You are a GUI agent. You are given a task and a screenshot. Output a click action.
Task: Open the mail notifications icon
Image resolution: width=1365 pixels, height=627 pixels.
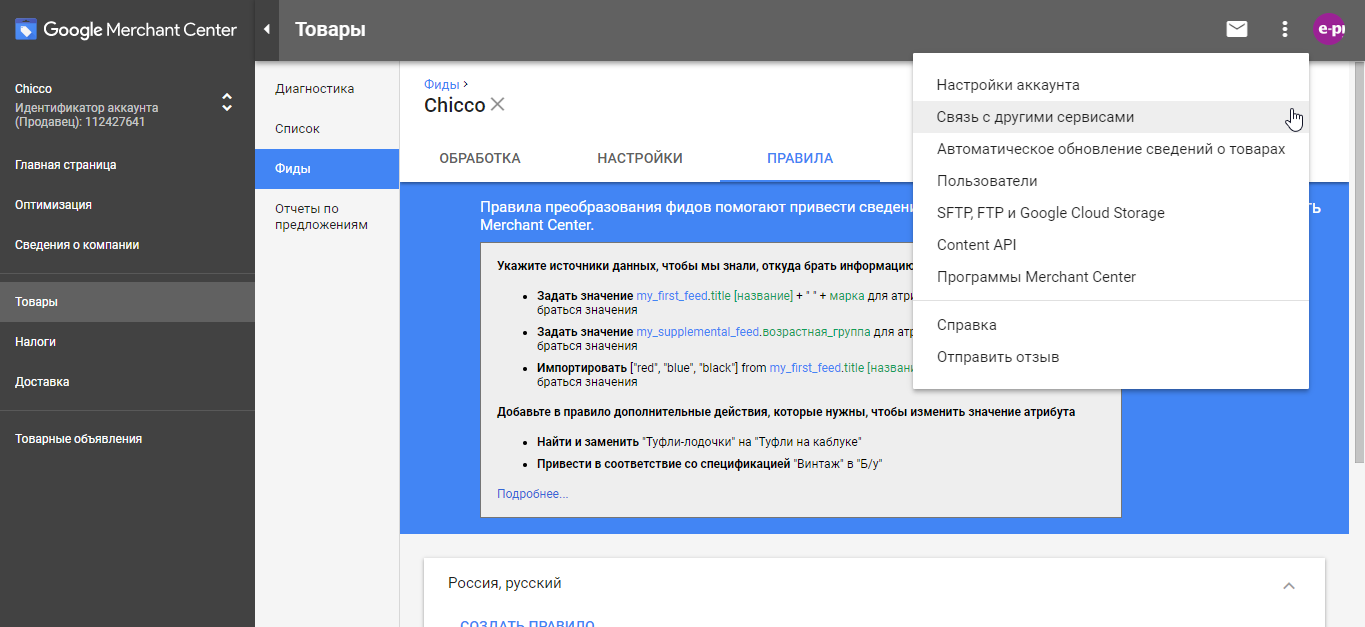point(1237,29)
